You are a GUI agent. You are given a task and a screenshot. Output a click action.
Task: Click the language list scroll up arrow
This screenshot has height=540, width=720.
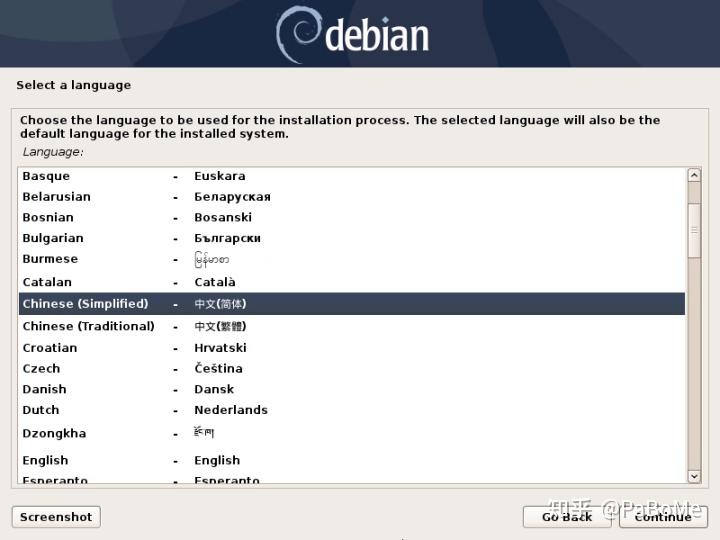pos(694,175)
